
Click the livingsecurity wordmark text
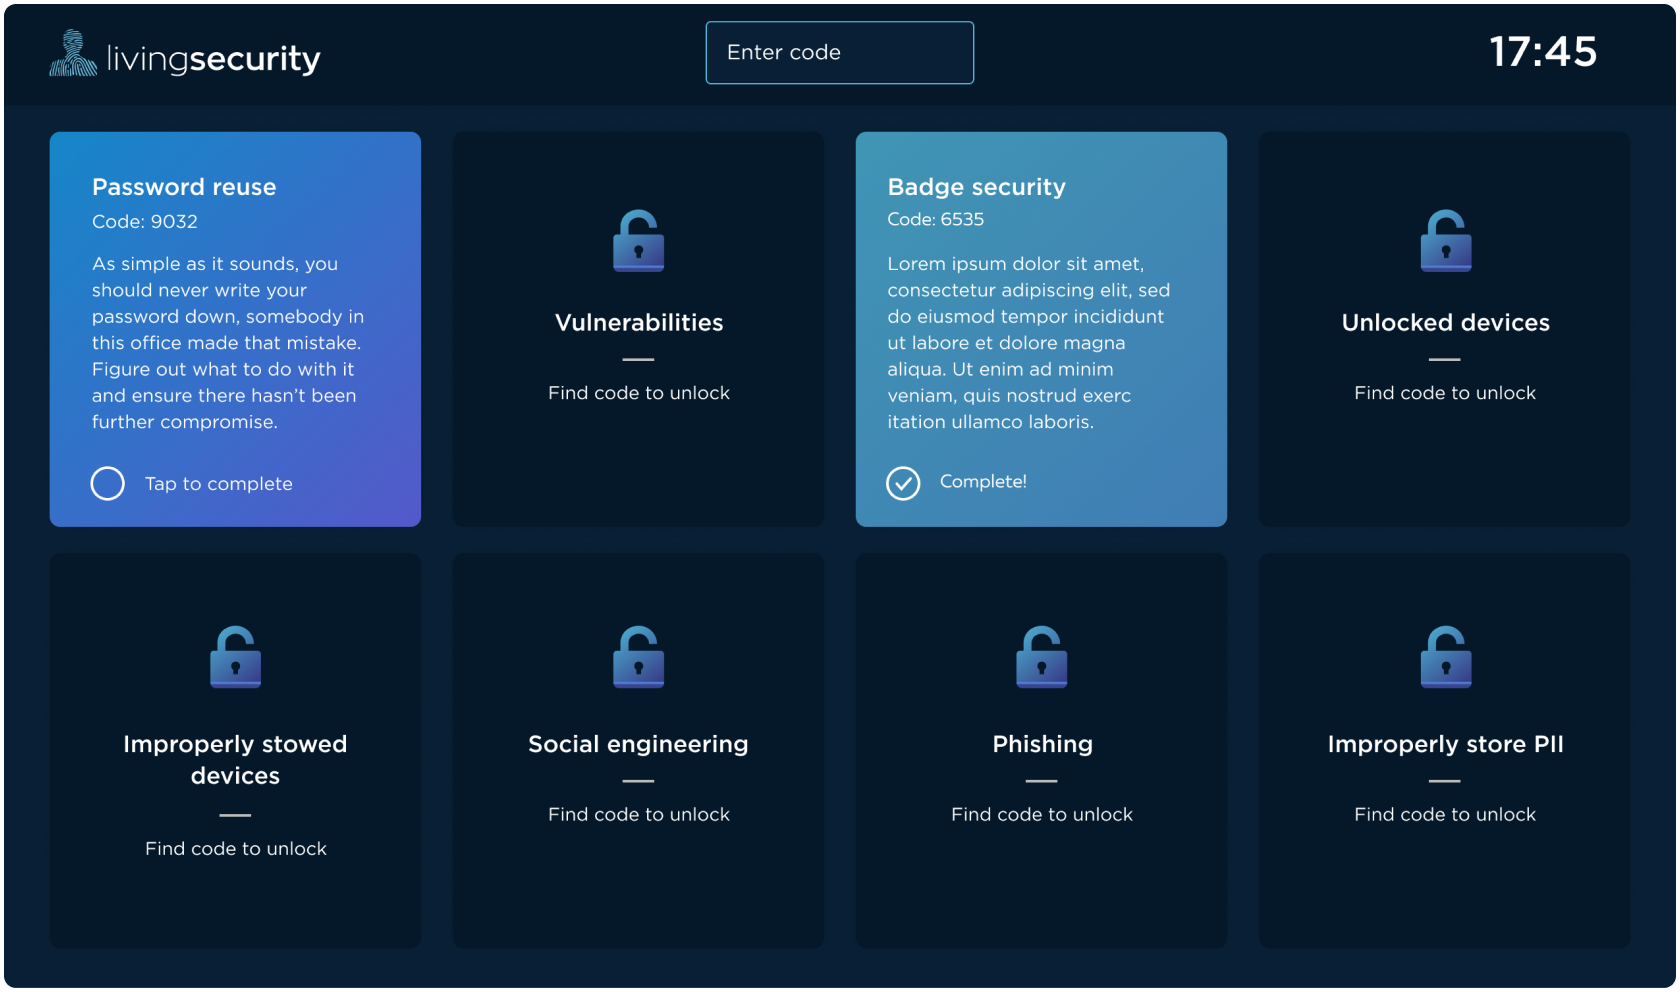213,59
